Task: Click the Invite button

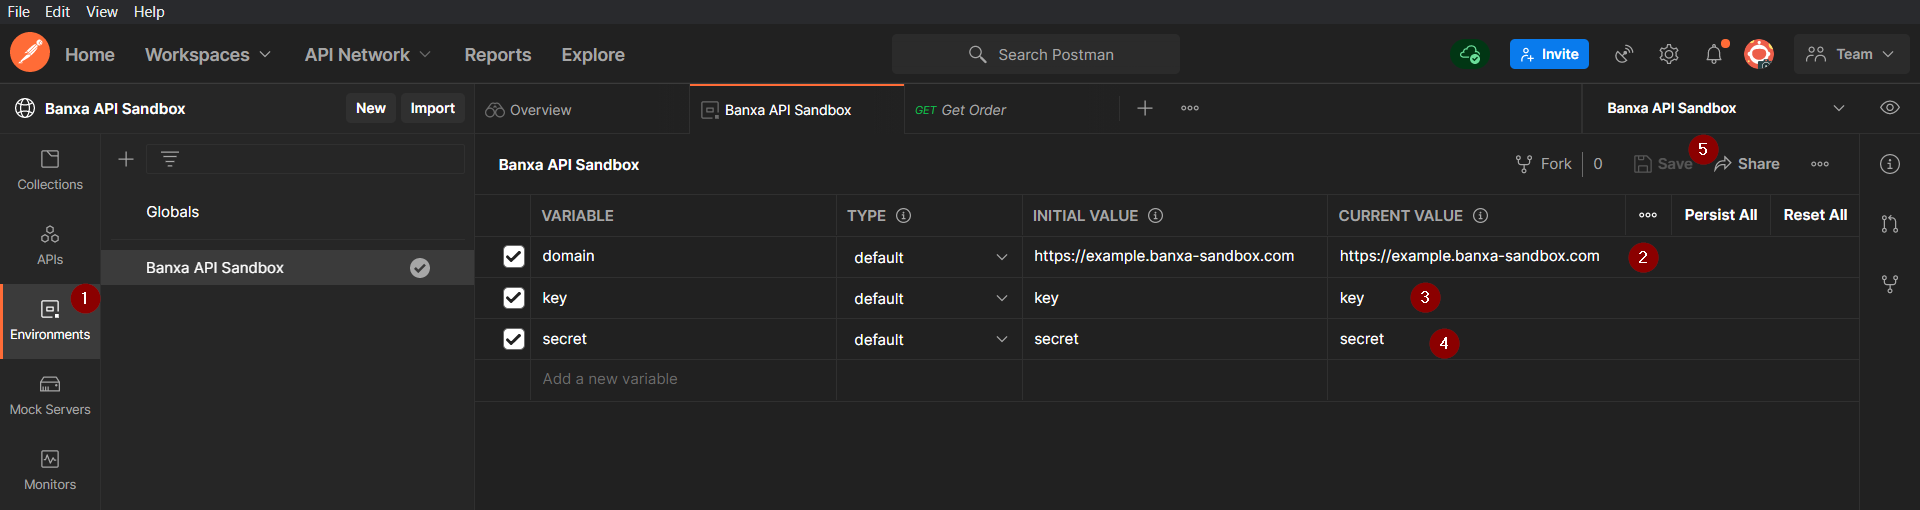Action: pyautogui.click(x=1549, y=54)
